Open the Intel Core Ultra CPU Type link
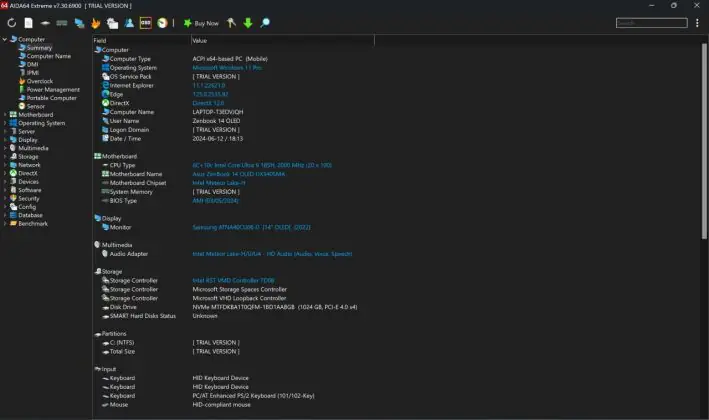This screenshot has height=420, width=709. (x=262, y=165)
